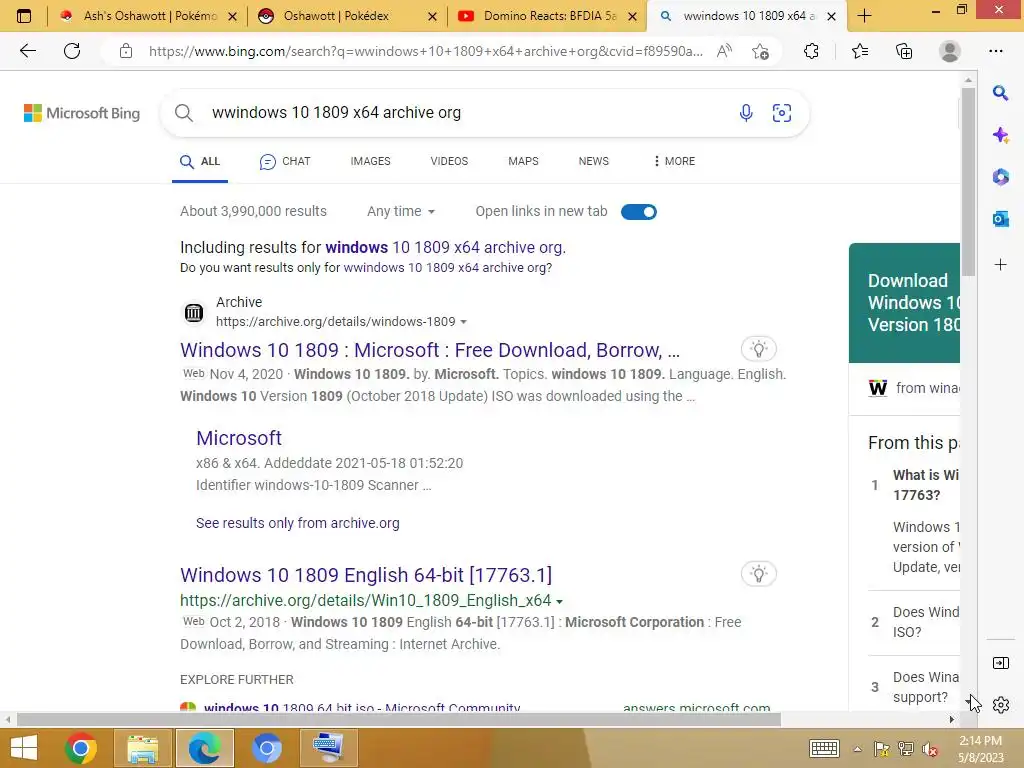Open a new browser tab

pyautogui.click(x=865, y=16)
